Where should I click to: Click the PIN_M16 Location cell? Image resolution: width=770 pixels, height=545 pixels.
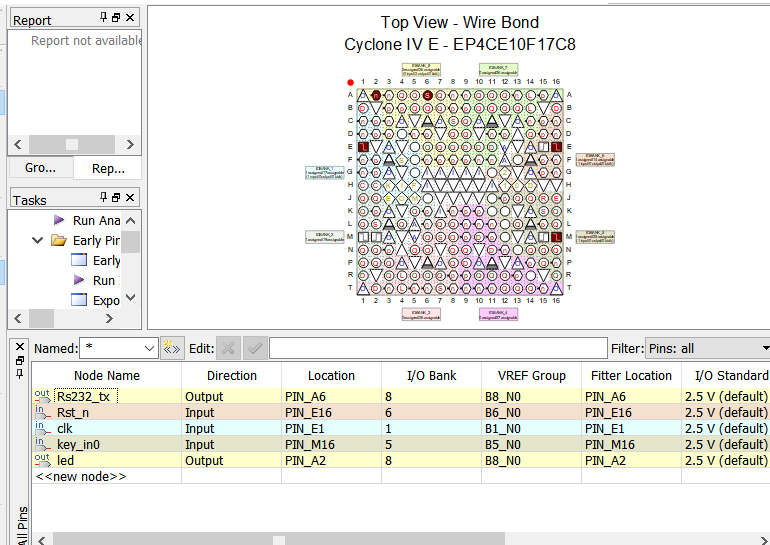pyautogui.click(x=331, y=444)
